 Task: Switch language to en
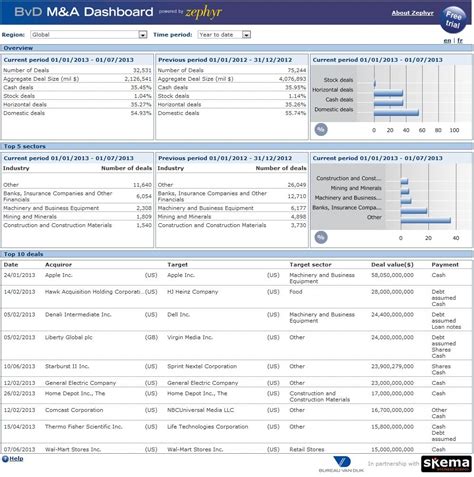(447, 41)
